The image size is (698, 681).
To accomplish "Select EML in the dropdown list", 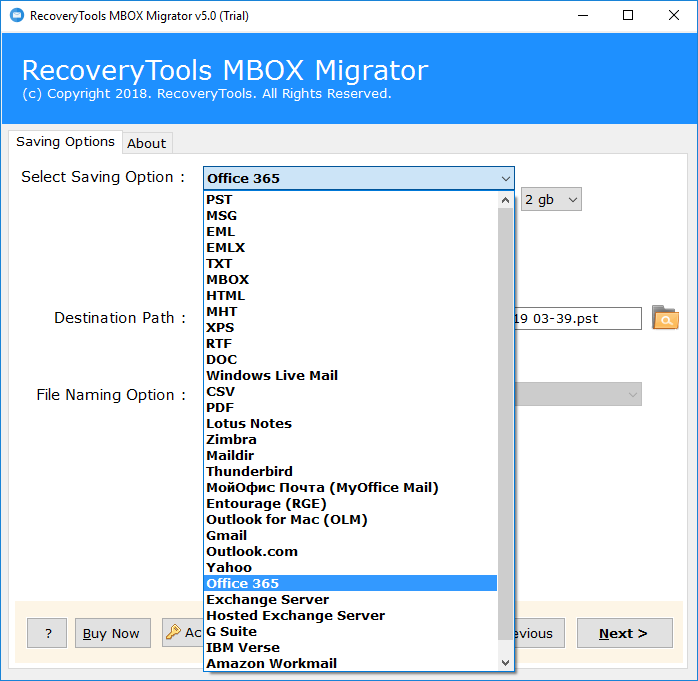I will 350,231.
